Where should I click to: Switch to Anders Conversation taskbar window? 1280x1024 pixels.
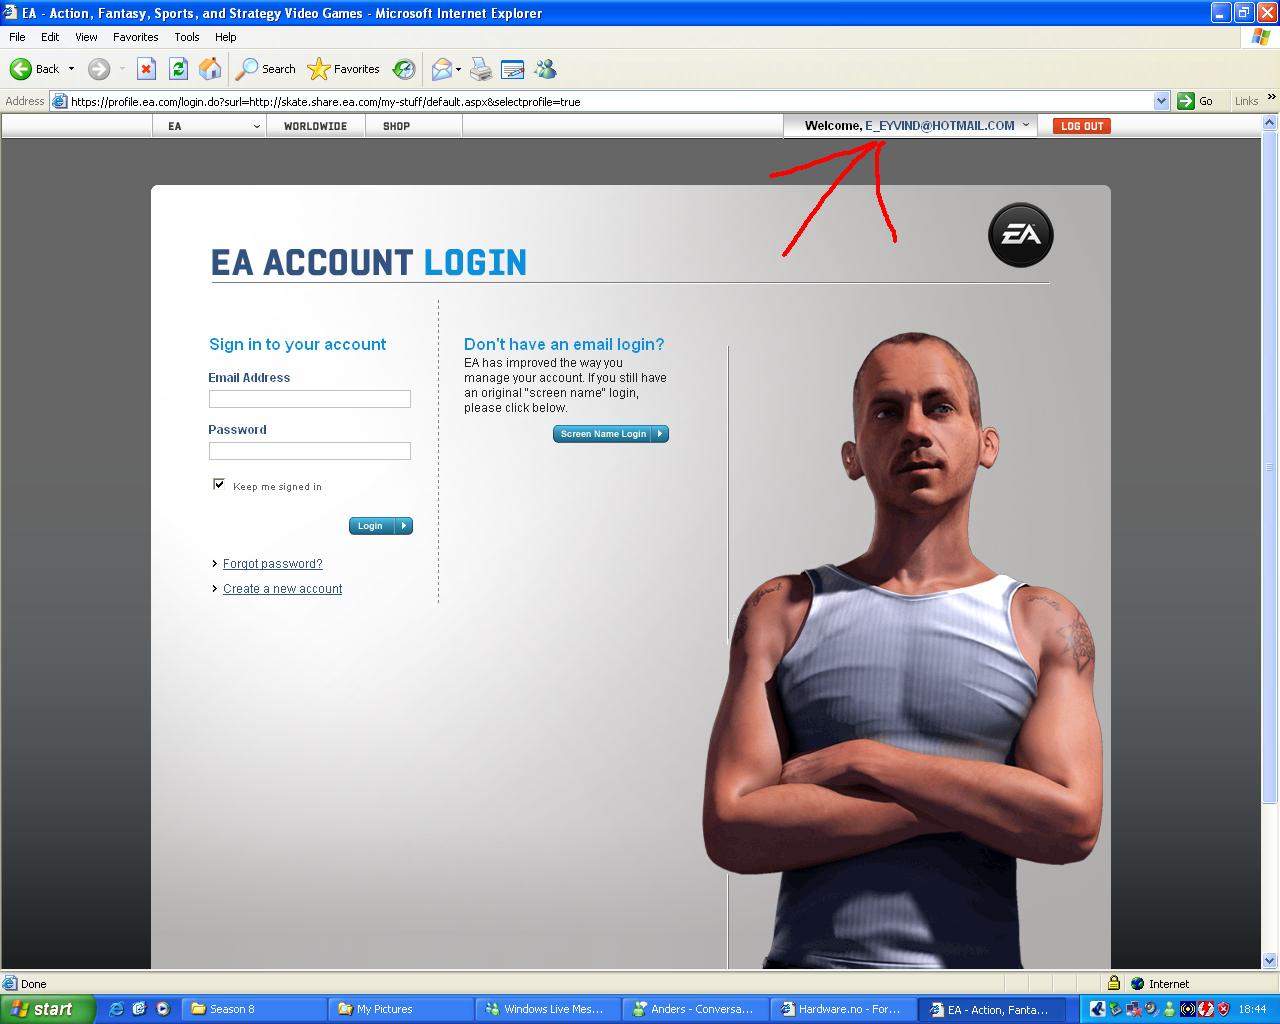pos(696,1009)
